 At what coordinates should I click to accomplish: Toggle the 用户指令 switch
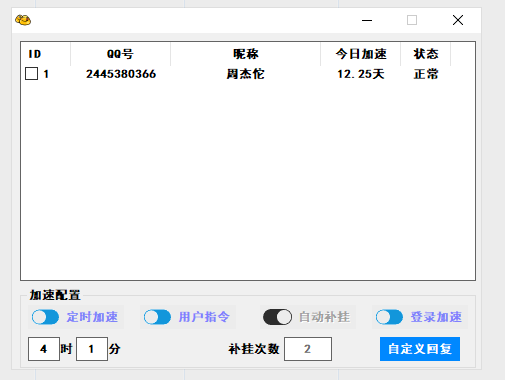(157, 317)
